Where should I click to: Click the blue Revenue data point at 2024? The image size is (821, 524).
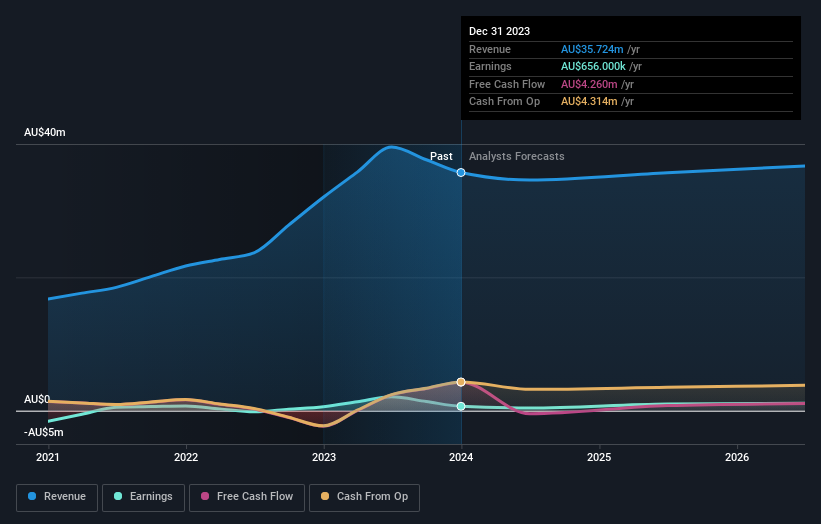point(461,172)
